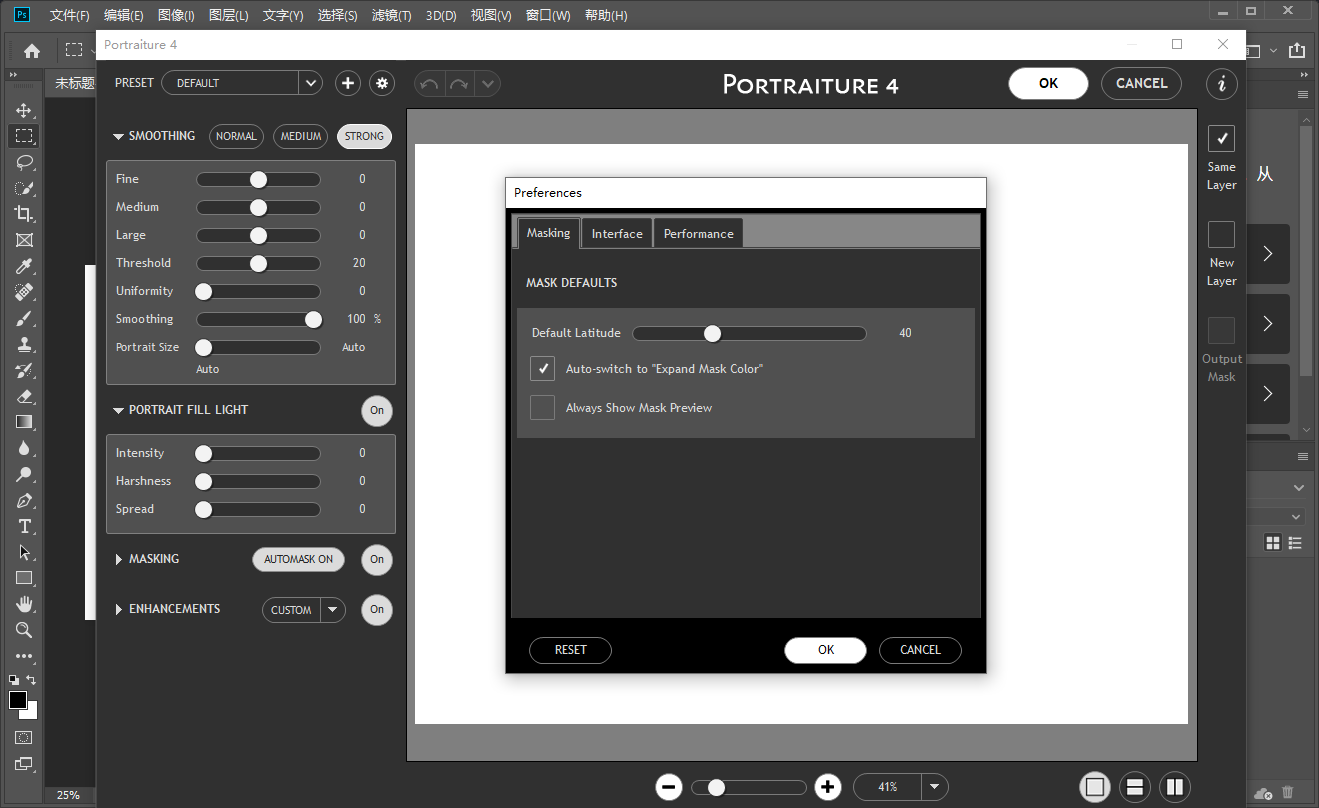
Task: Open the 图层(L) menu
Action: tap(229, 16)
